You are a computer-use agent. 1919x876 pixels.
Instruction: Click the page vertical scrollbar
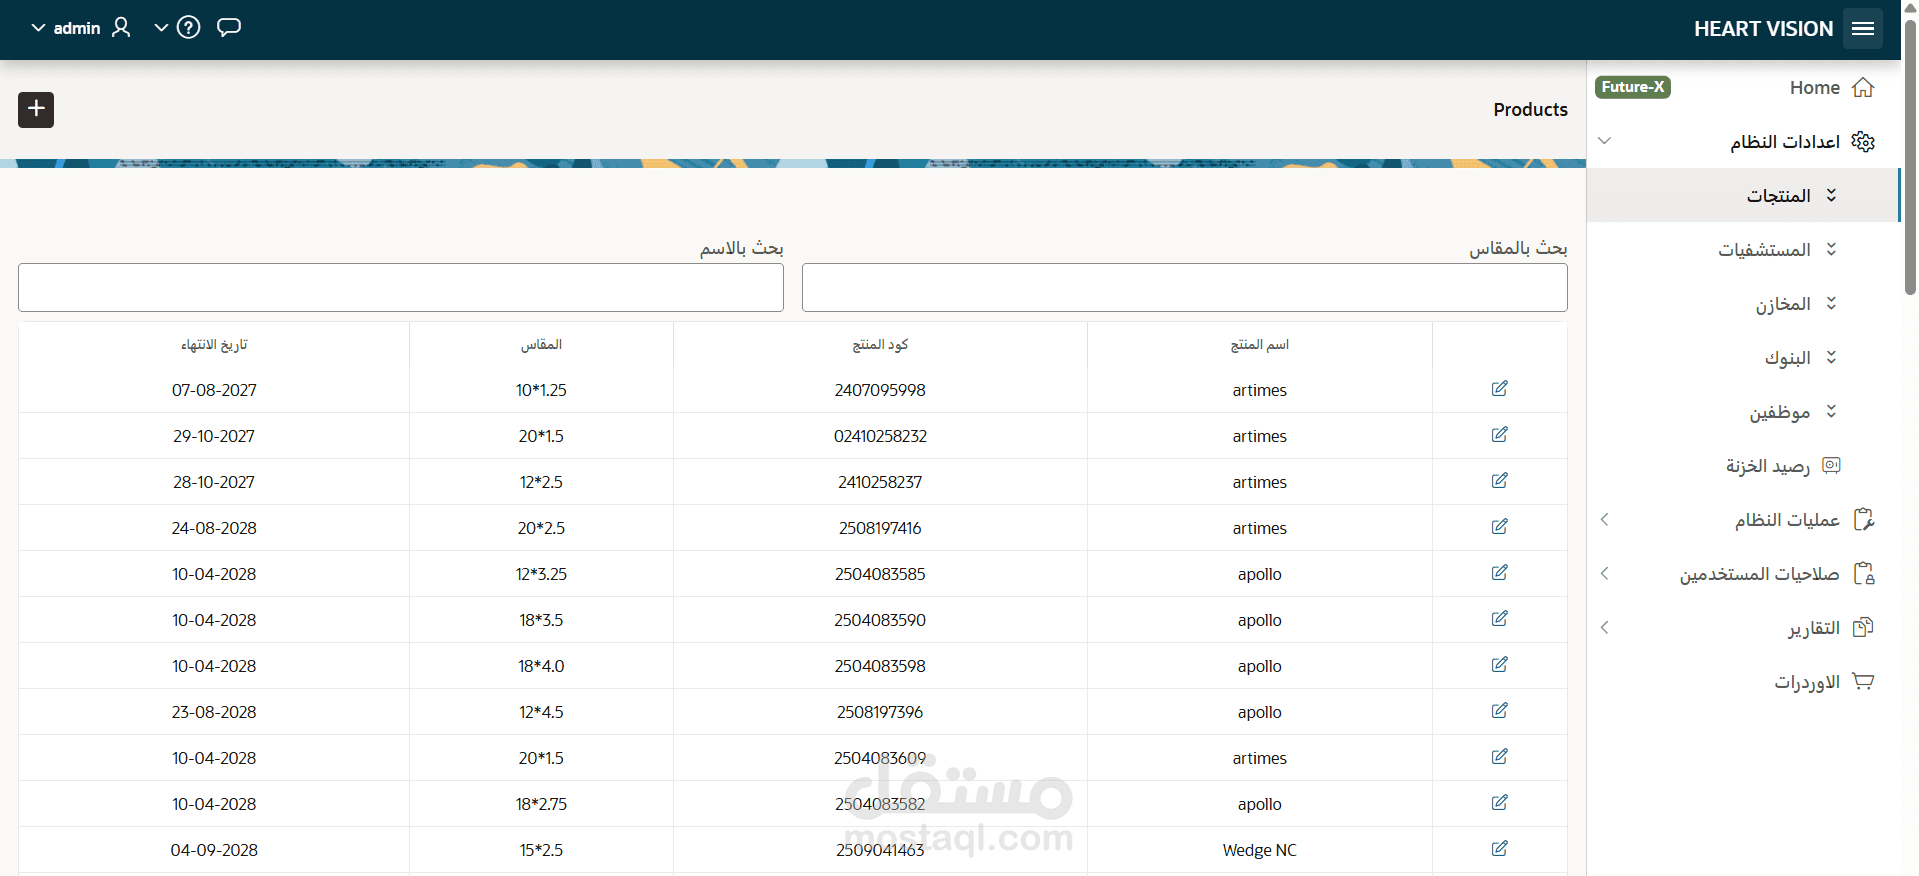[x=1910, y=160]
